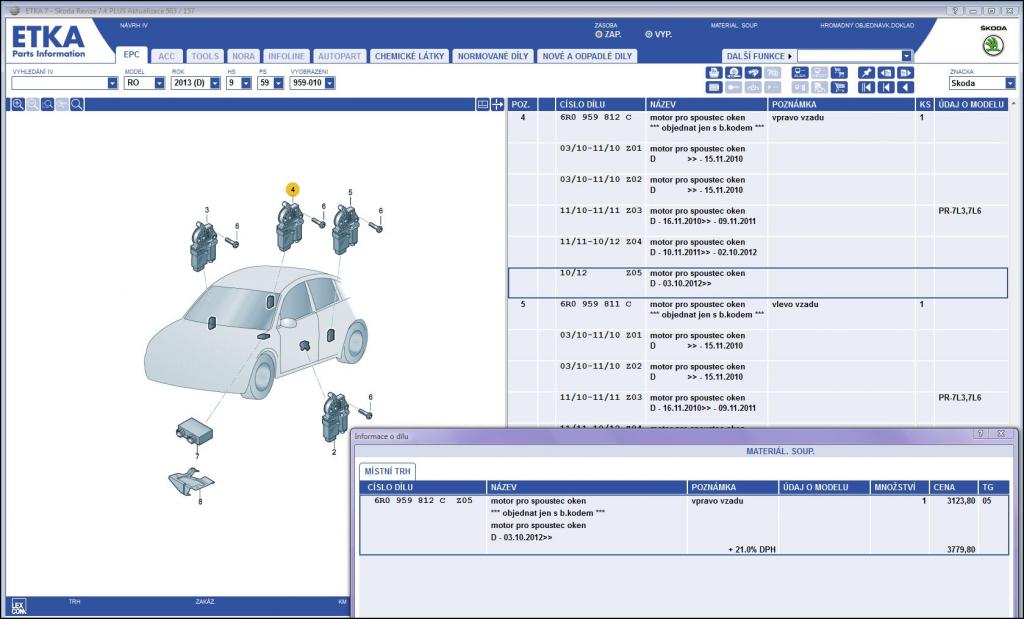Screen dimensions: 1024x619
Task: Switch to the Nové a odpadlé díly tab
Action: coord(588,56)
